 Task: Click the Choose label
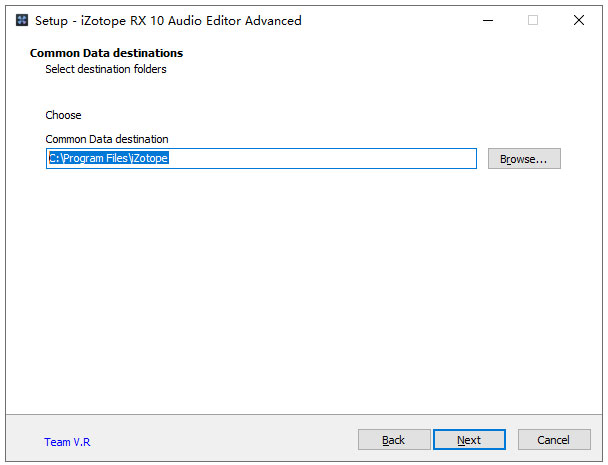pyautogui.click(x=63, y=115)
